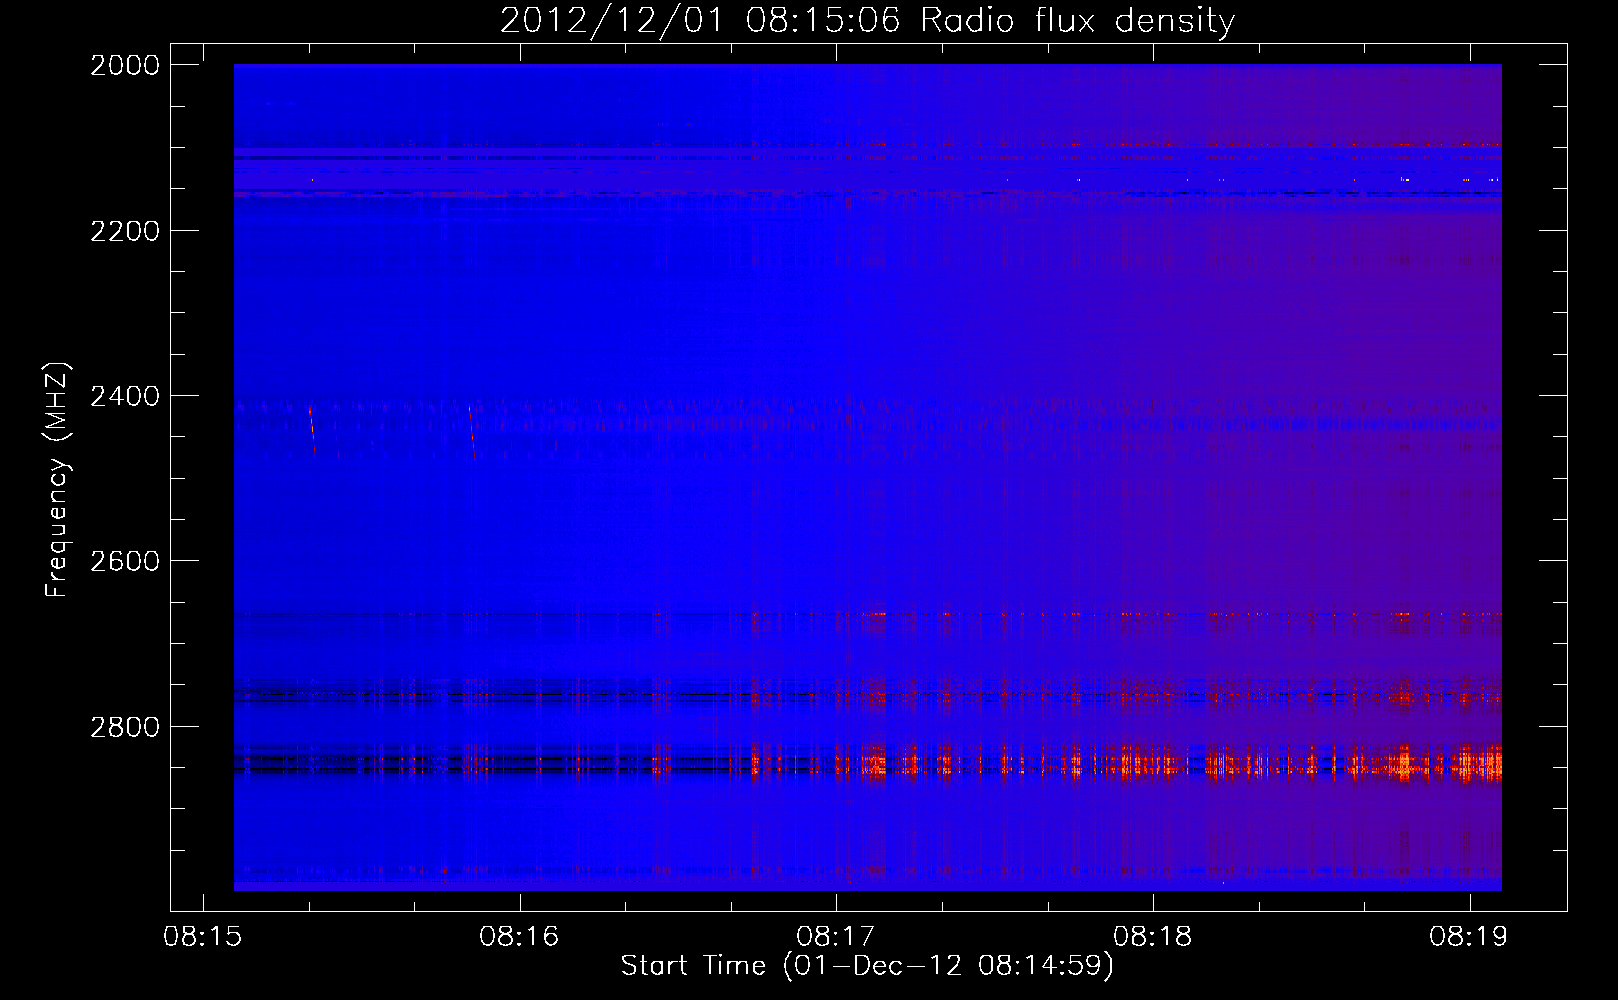The image size is (1618, 1000).
Task: Click the 08:18 time tick label
Action: [x=1153, y=937]
